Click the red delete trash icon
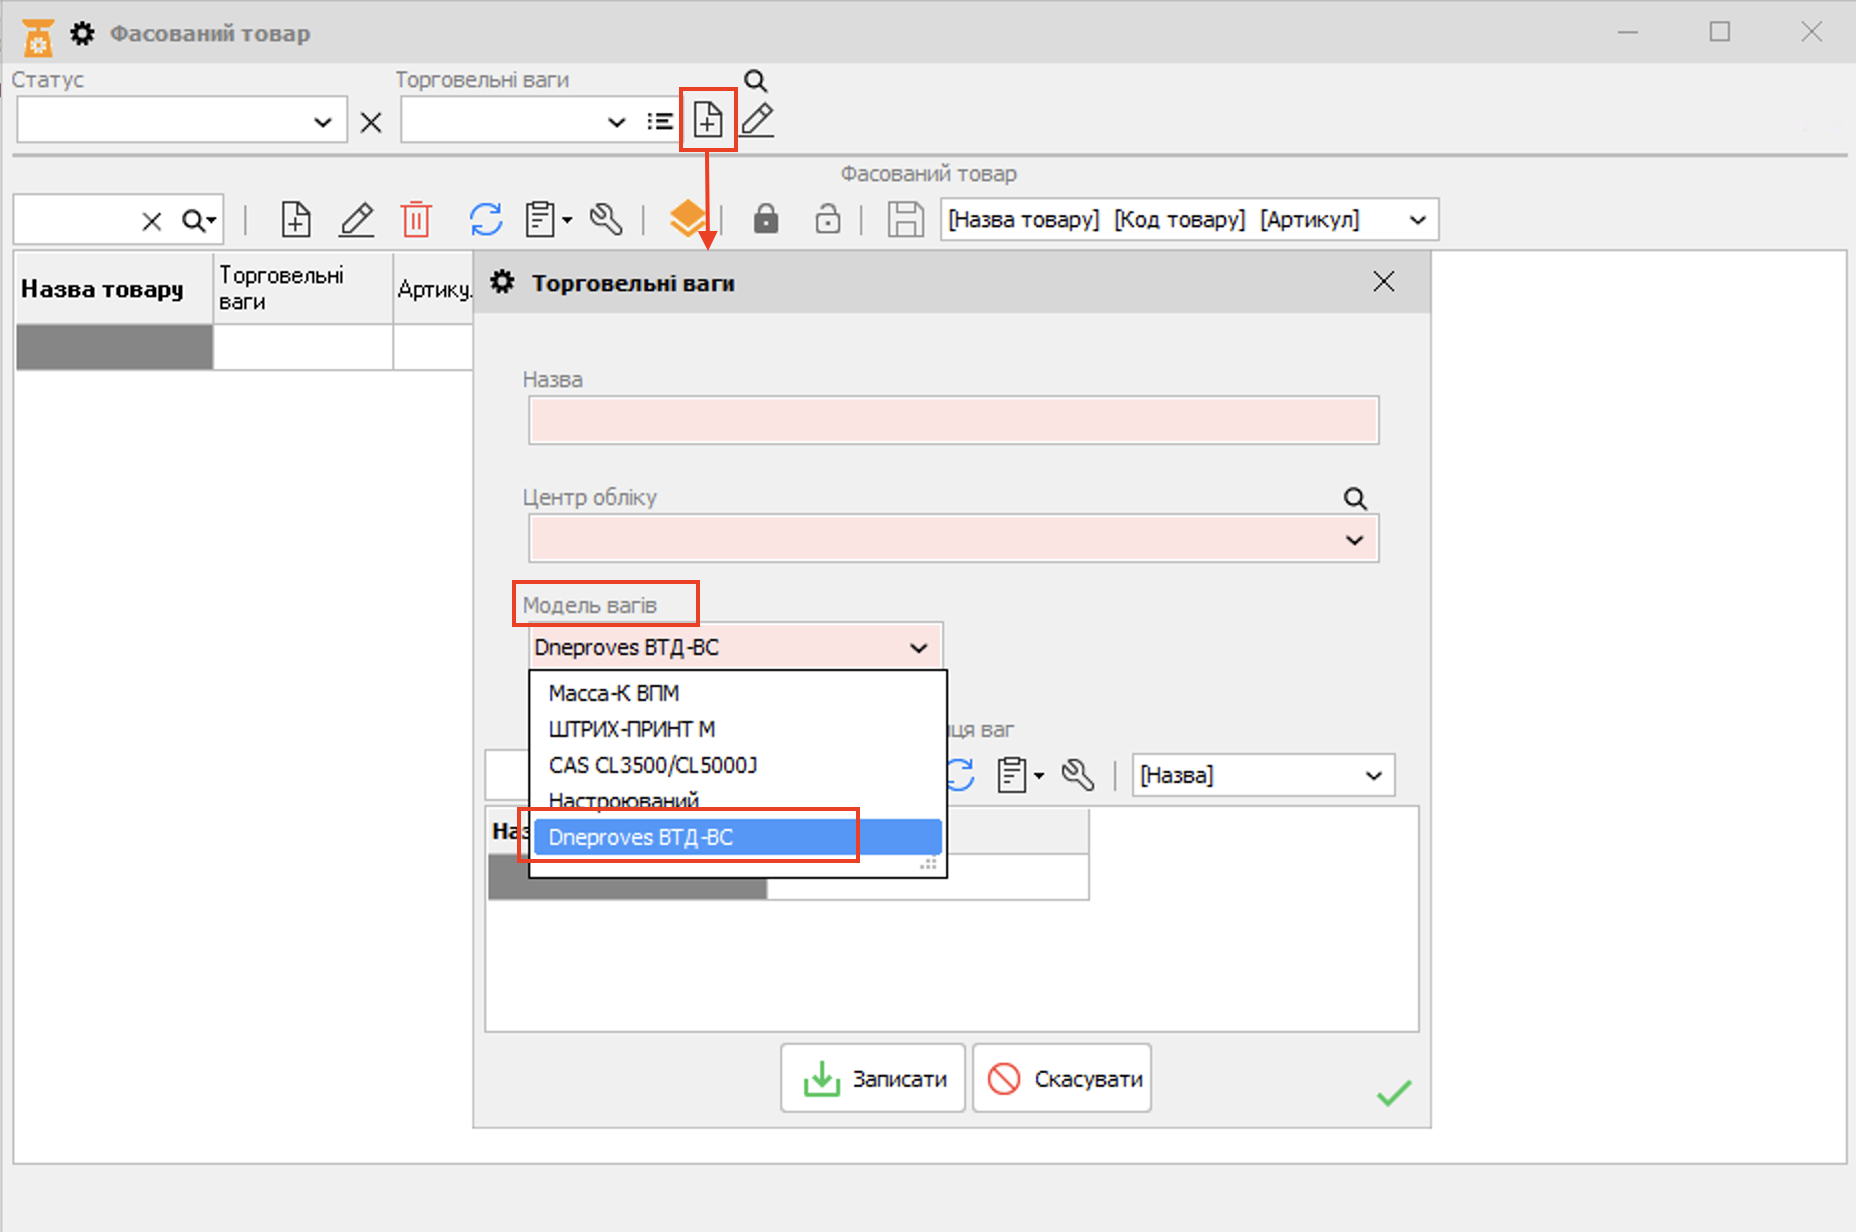 [416, 219]
